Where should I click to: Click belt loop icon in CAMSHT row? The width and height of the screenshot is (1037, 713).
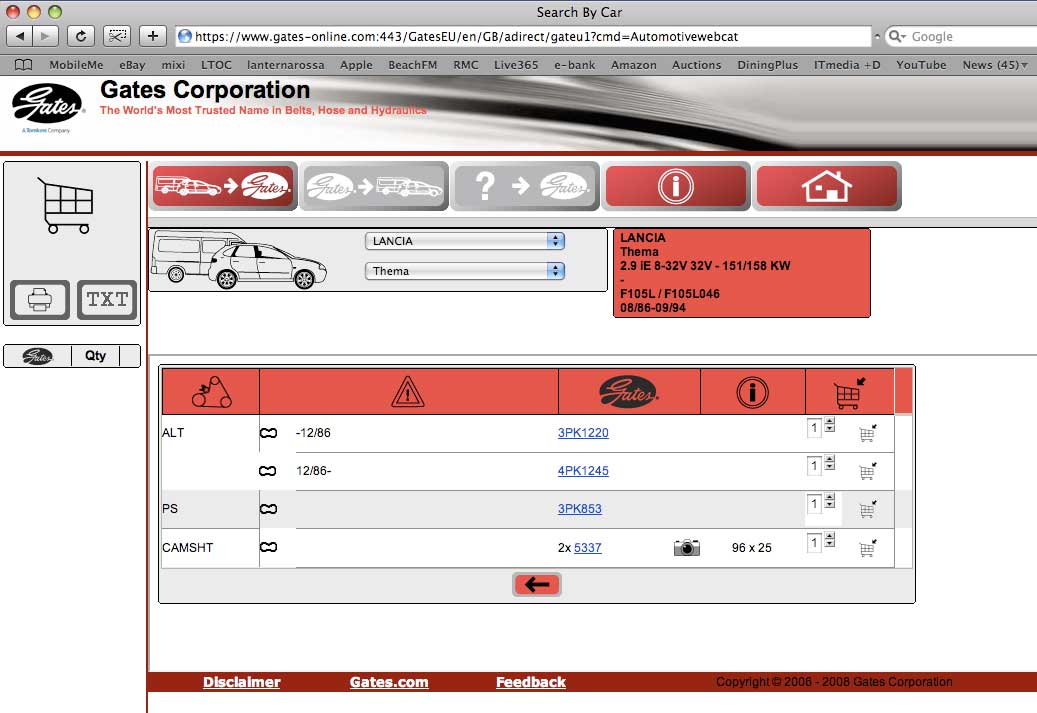coord(268,548)
